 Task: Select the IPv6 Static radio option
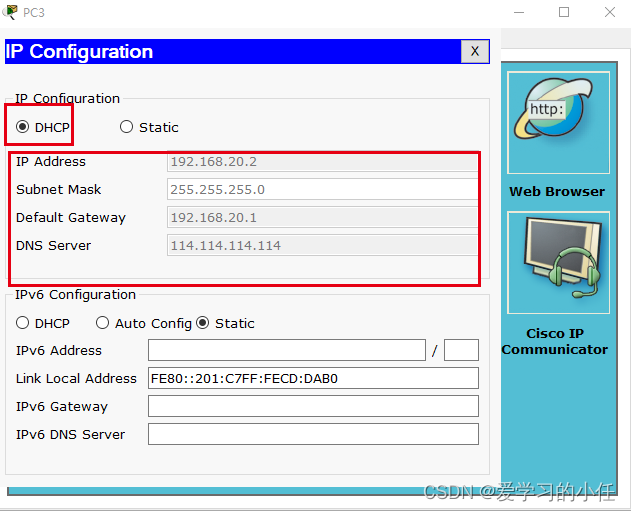tap(202, 323)
